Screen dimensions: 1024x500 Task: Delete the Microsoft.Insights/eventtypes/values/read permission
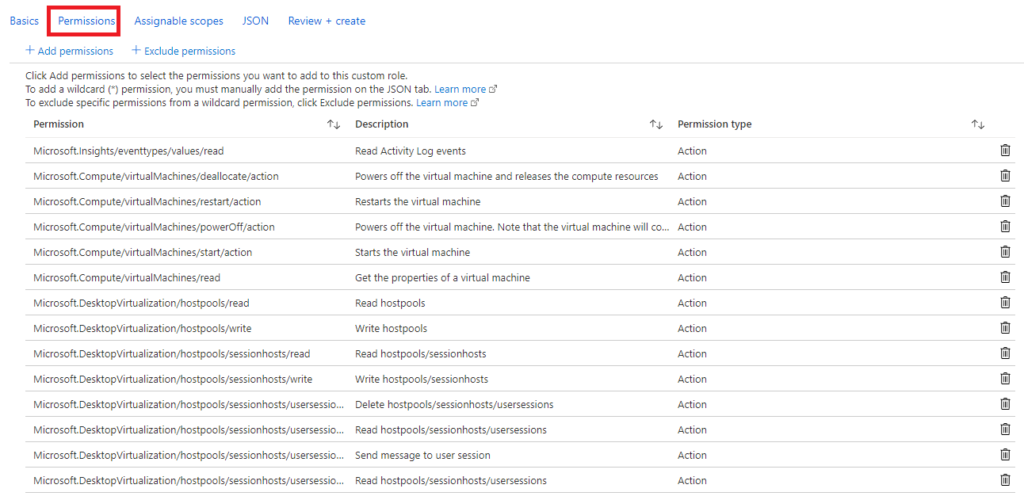tap(1005, 151)
